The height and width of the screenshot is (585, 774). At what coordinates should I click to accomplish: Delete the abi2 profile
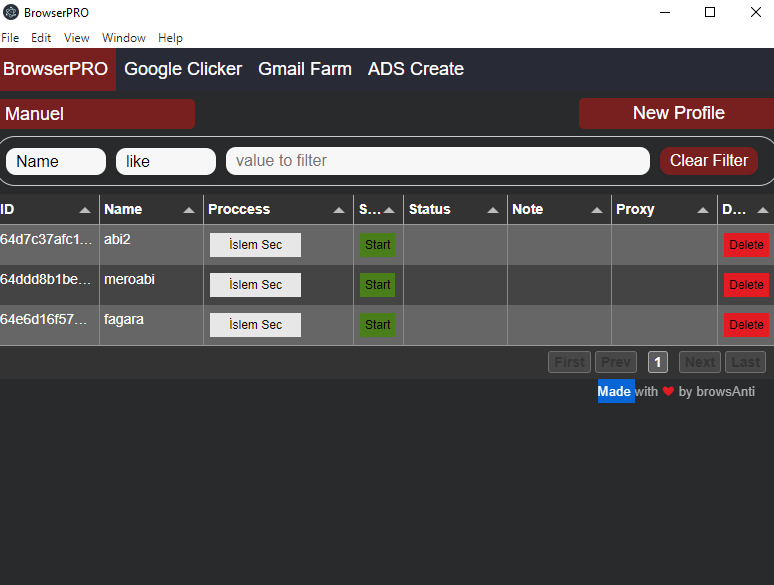tap(746, 245)
